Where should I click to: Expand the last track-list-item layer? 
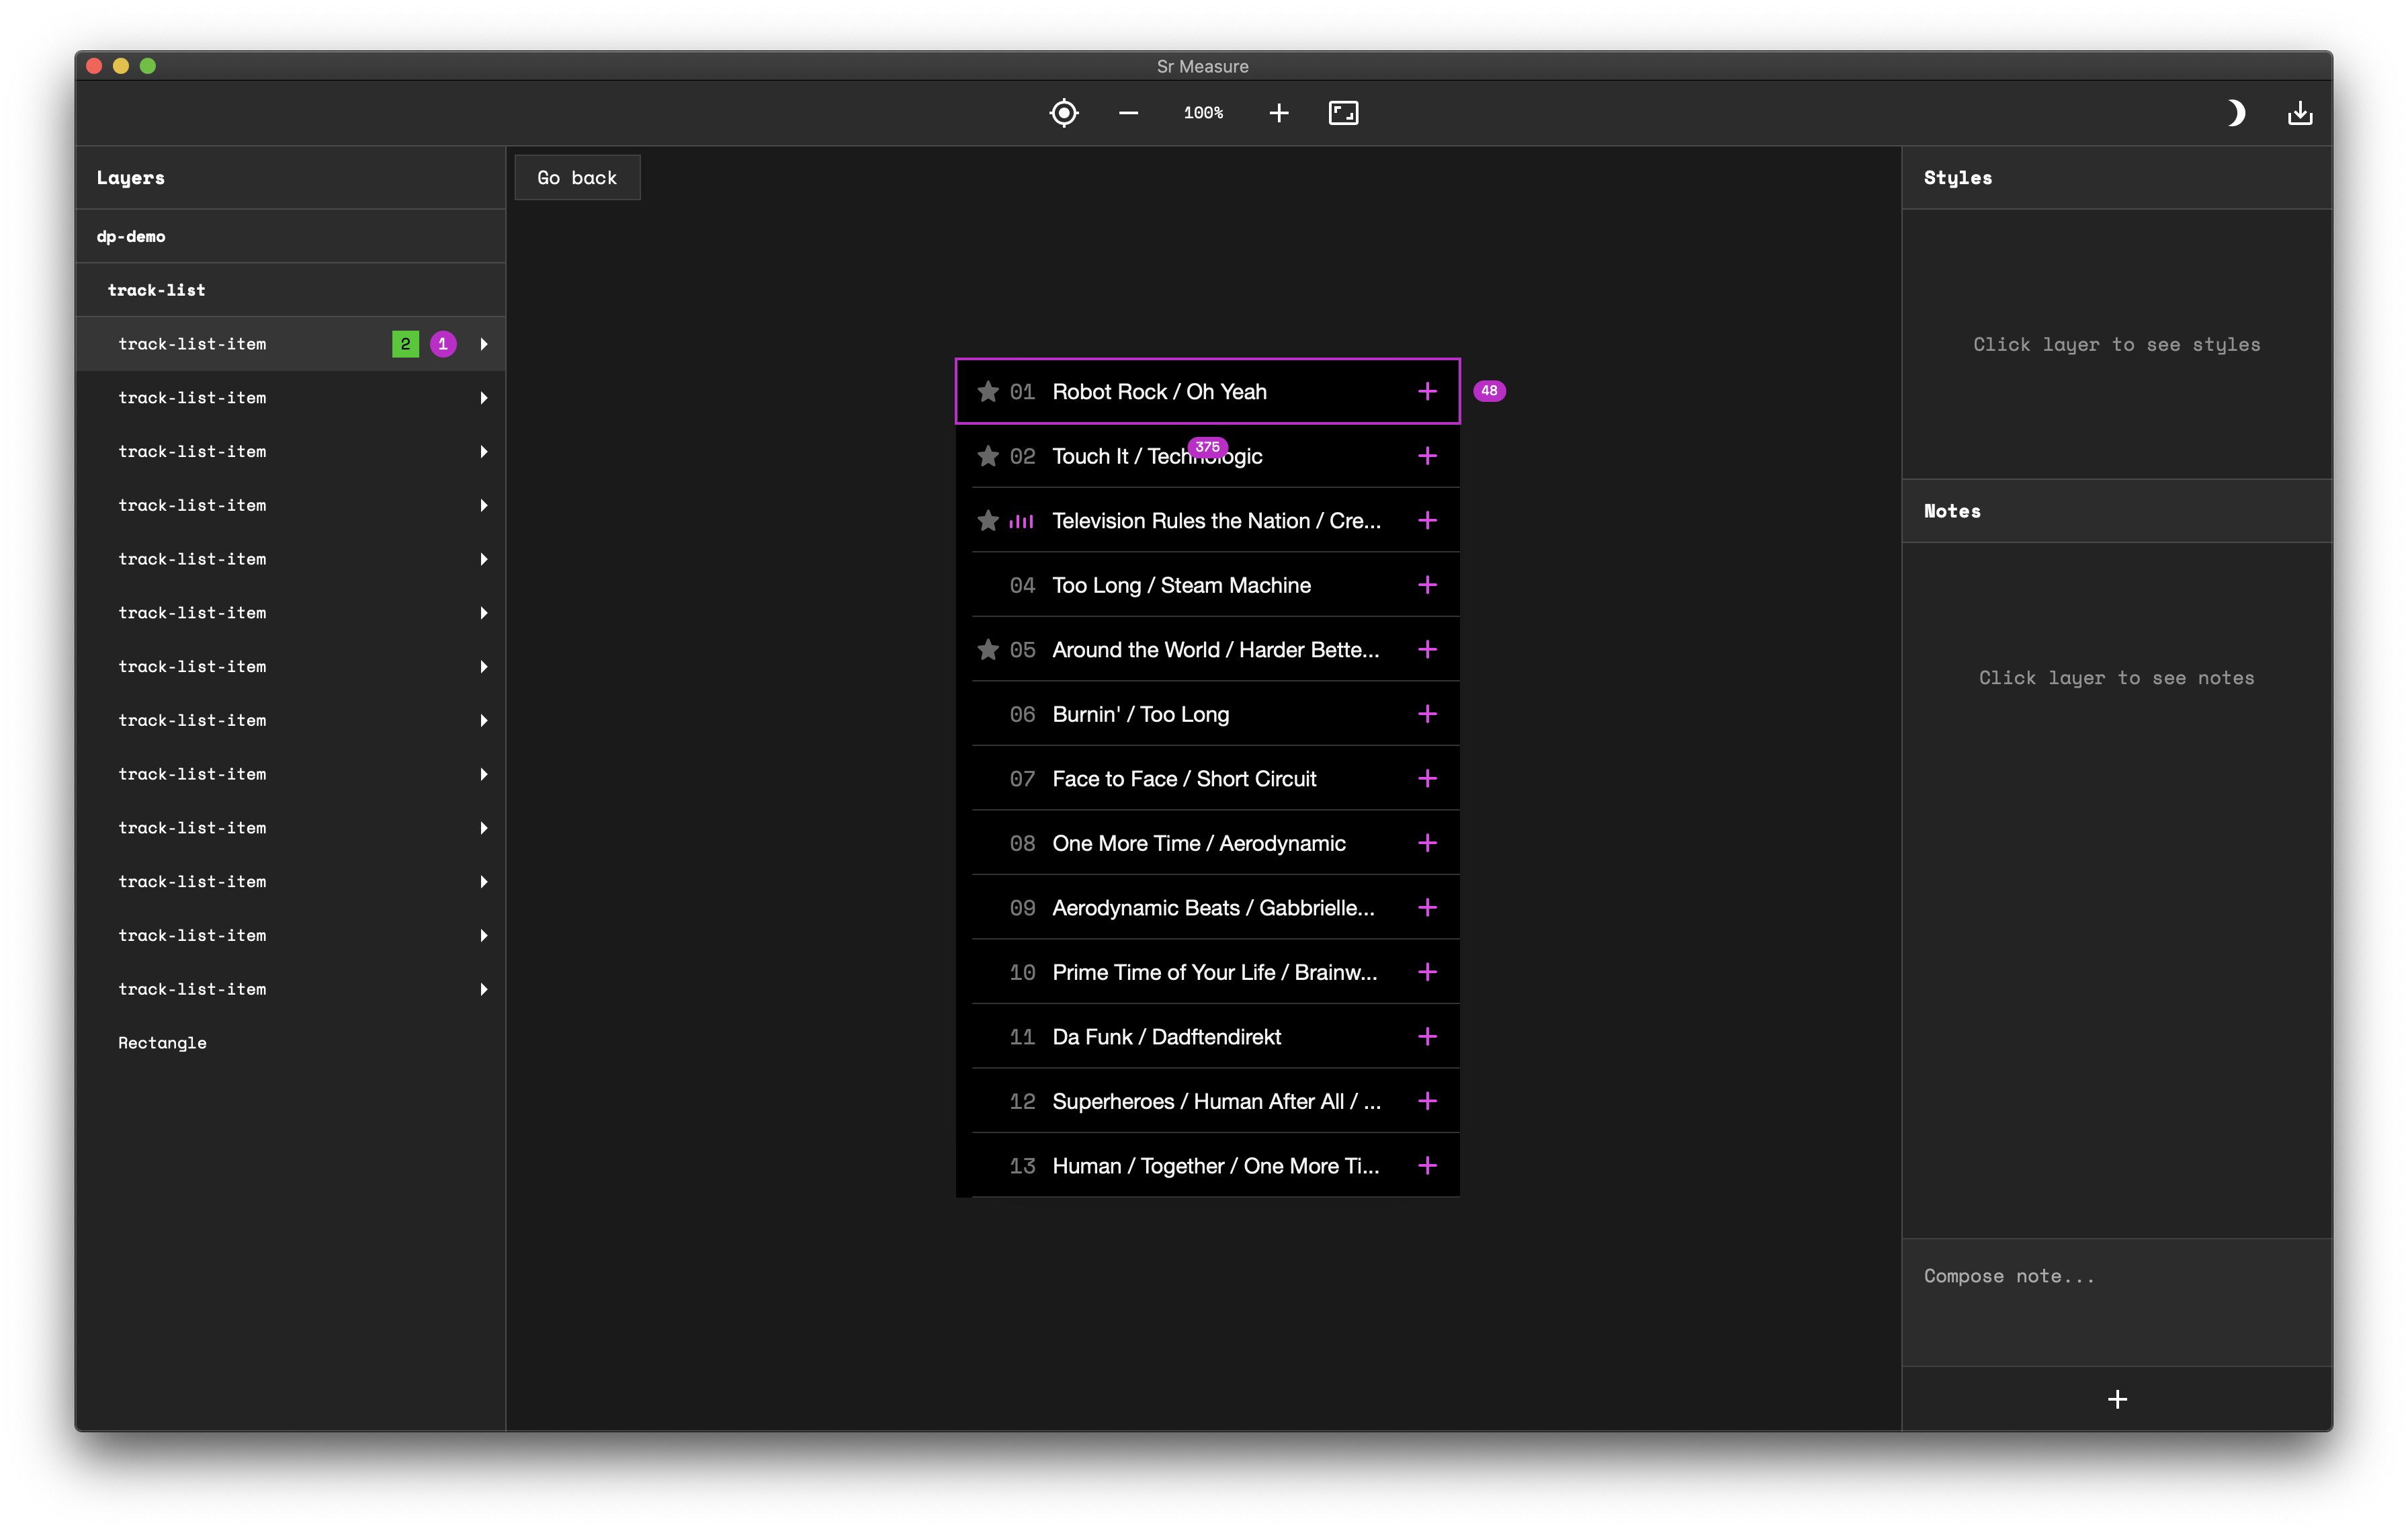click(x=484, y=989)
